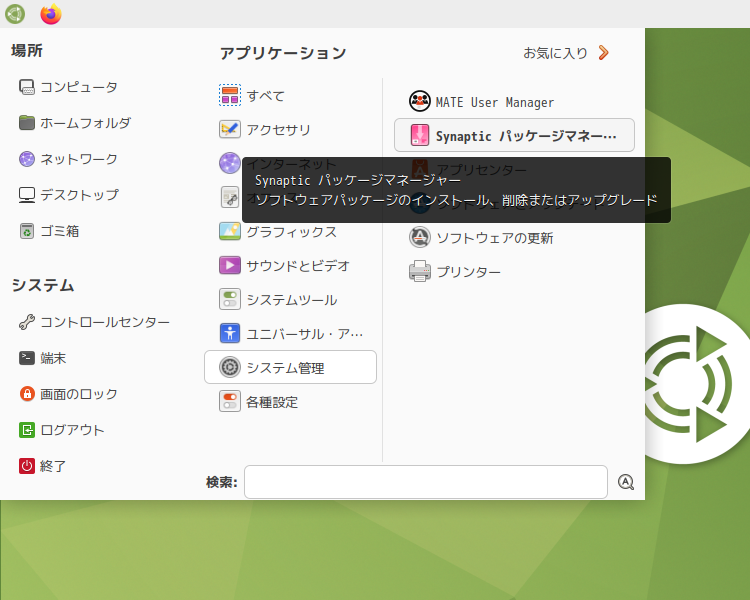Viewport: 750px width, 600px height.
Task: Click the コントロールセンター wrench icon
Action: coord(27,322)
